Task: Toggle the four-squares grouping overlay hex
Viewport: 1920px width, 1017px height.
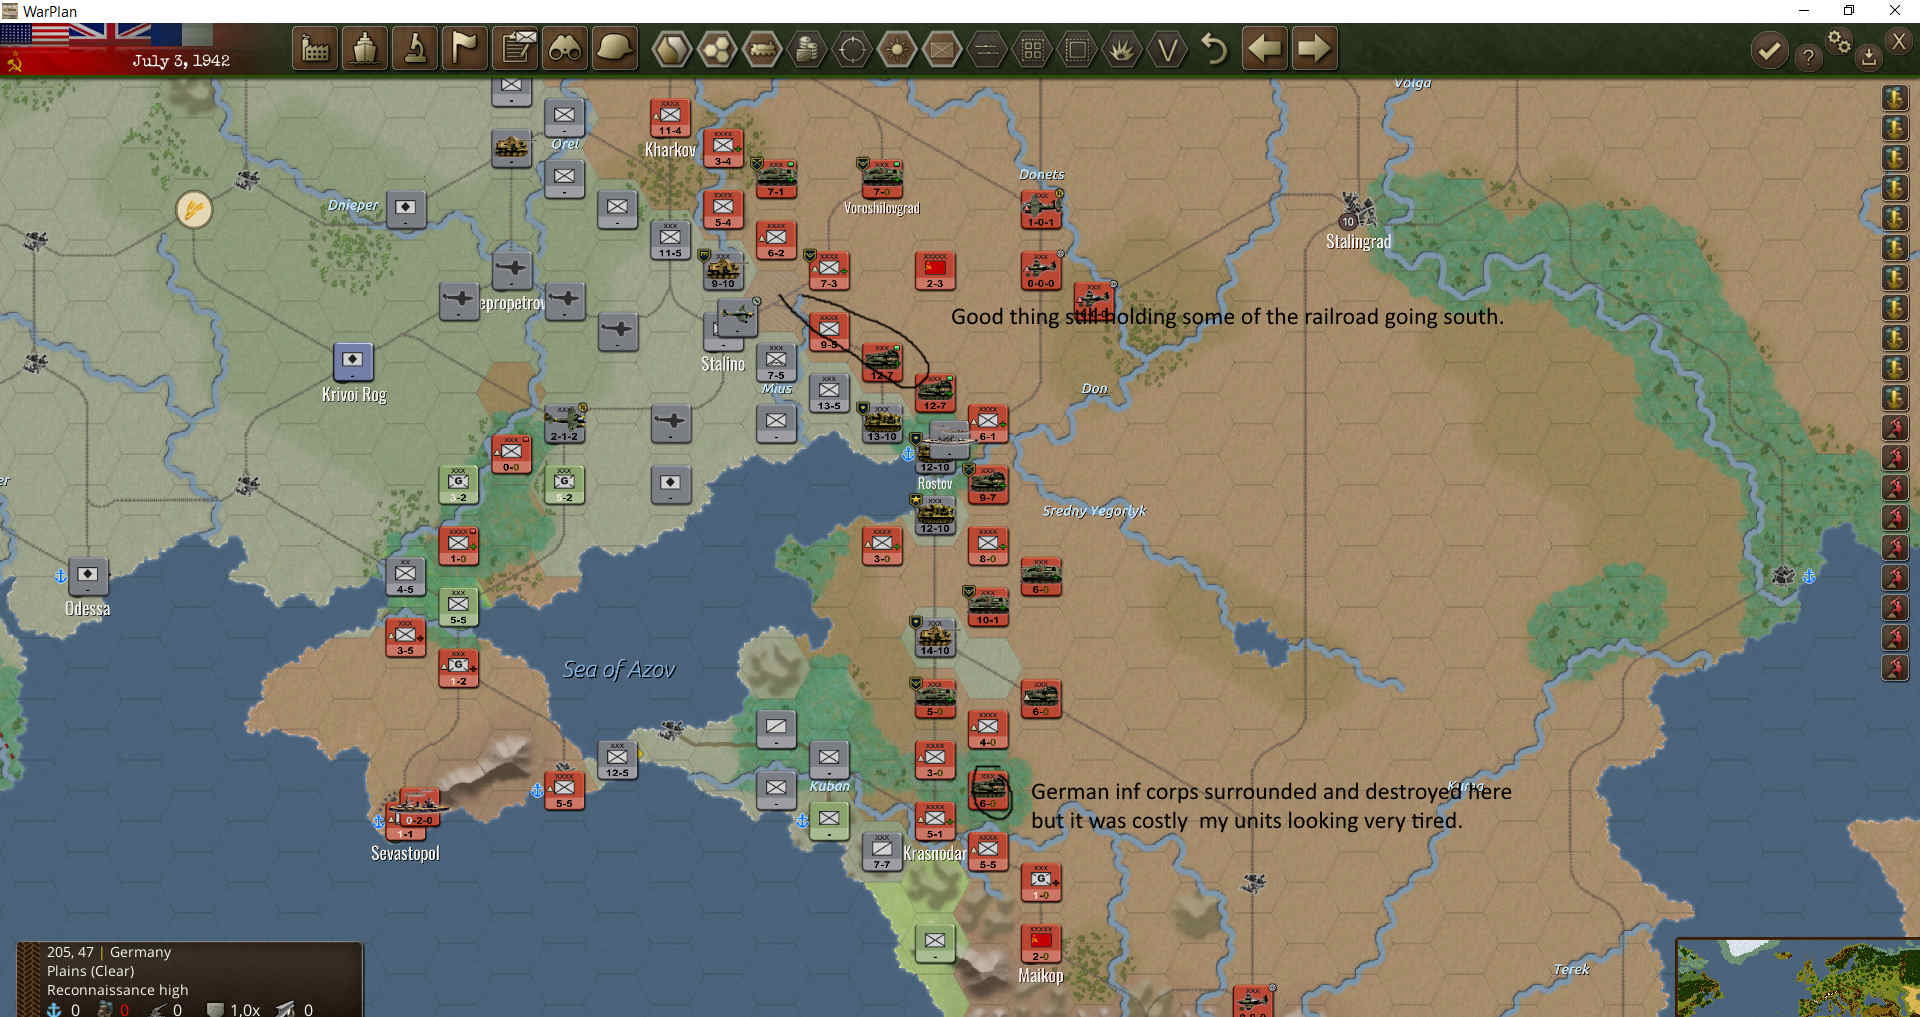Action: point(1032,49)
